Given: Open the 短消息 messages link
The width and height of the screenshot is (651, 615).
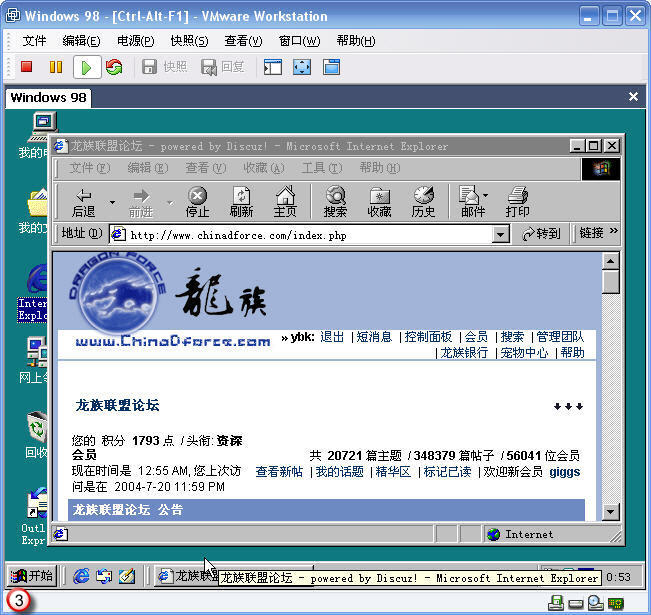Looking at the screenshot, I should [374, 337].
